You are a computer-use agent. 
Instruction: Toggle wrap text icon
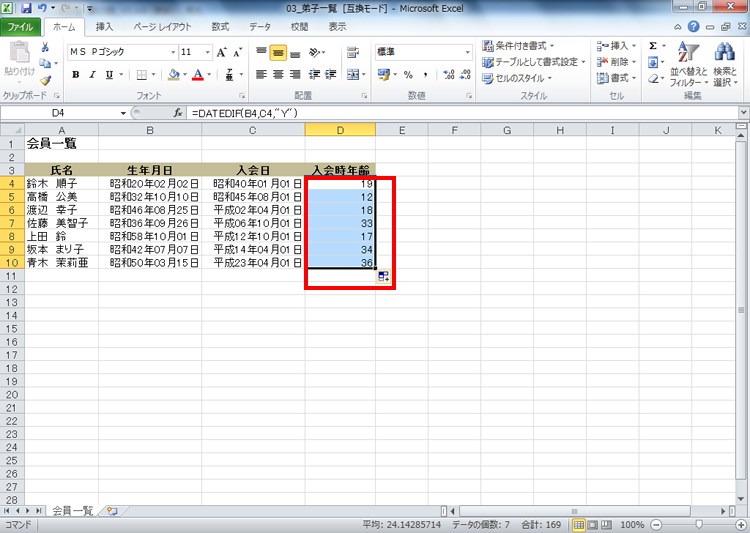(x=353, y=52)
